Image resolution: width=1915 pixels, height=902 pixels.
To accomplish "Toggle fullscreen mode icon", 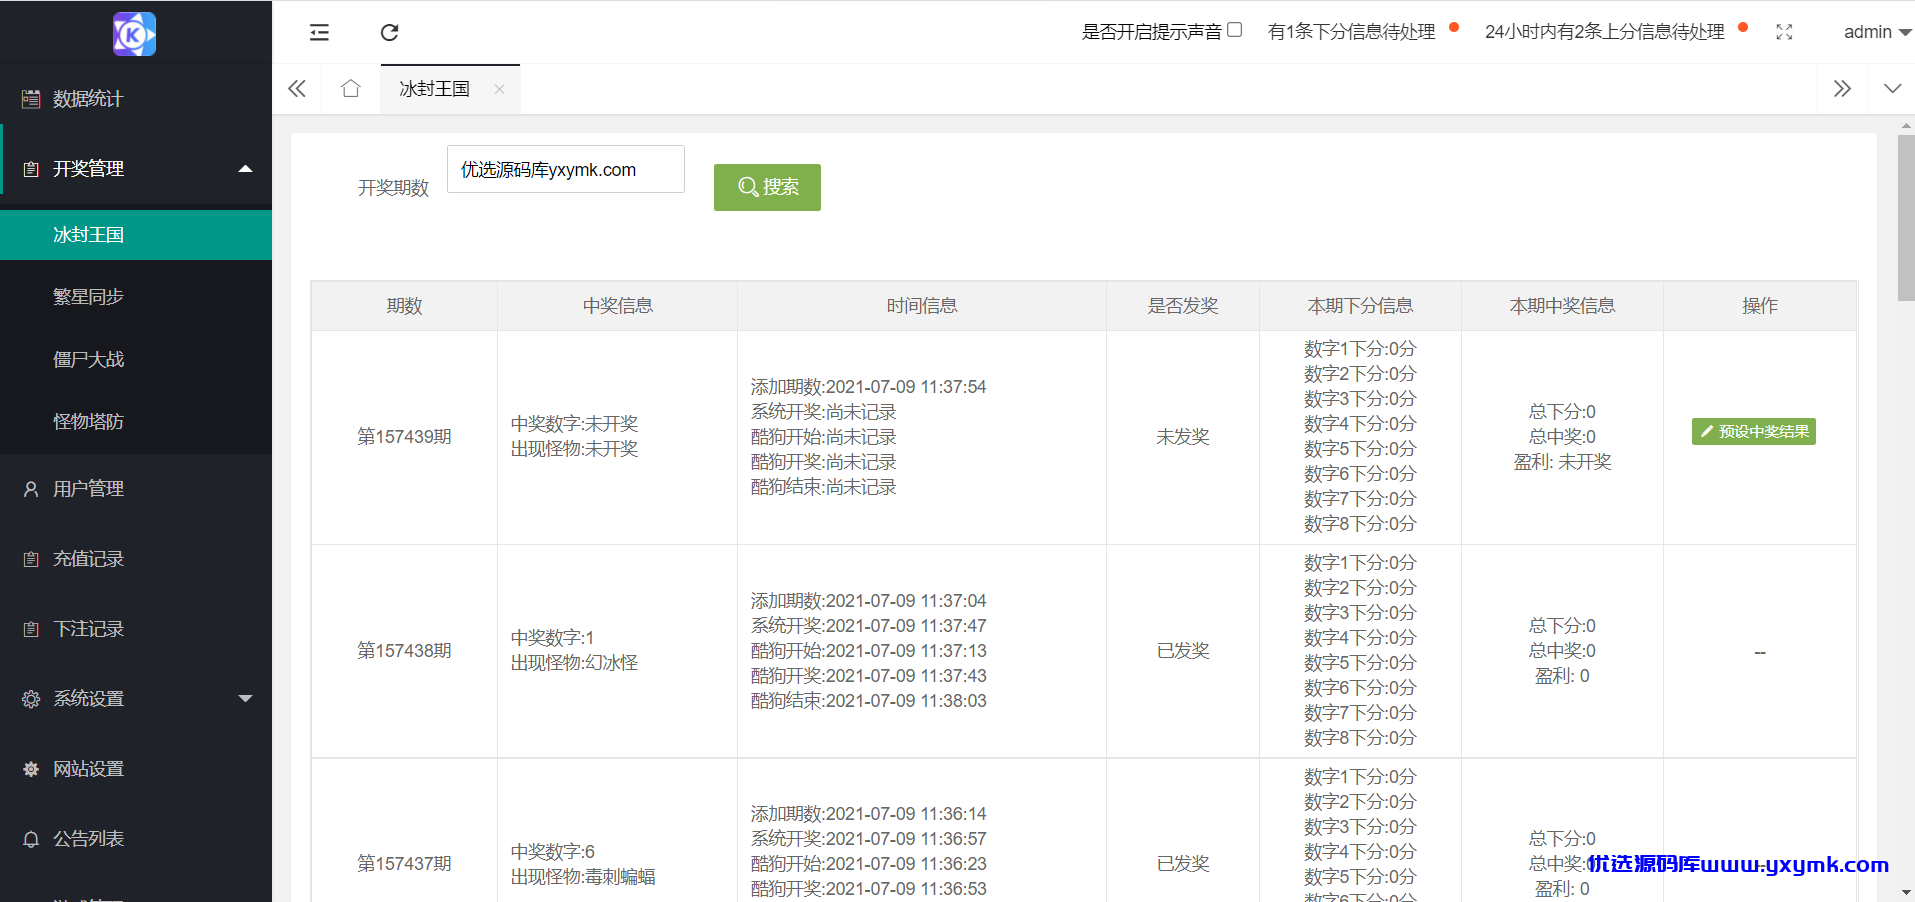I will pyautogui.click(x=1784, y=32).
